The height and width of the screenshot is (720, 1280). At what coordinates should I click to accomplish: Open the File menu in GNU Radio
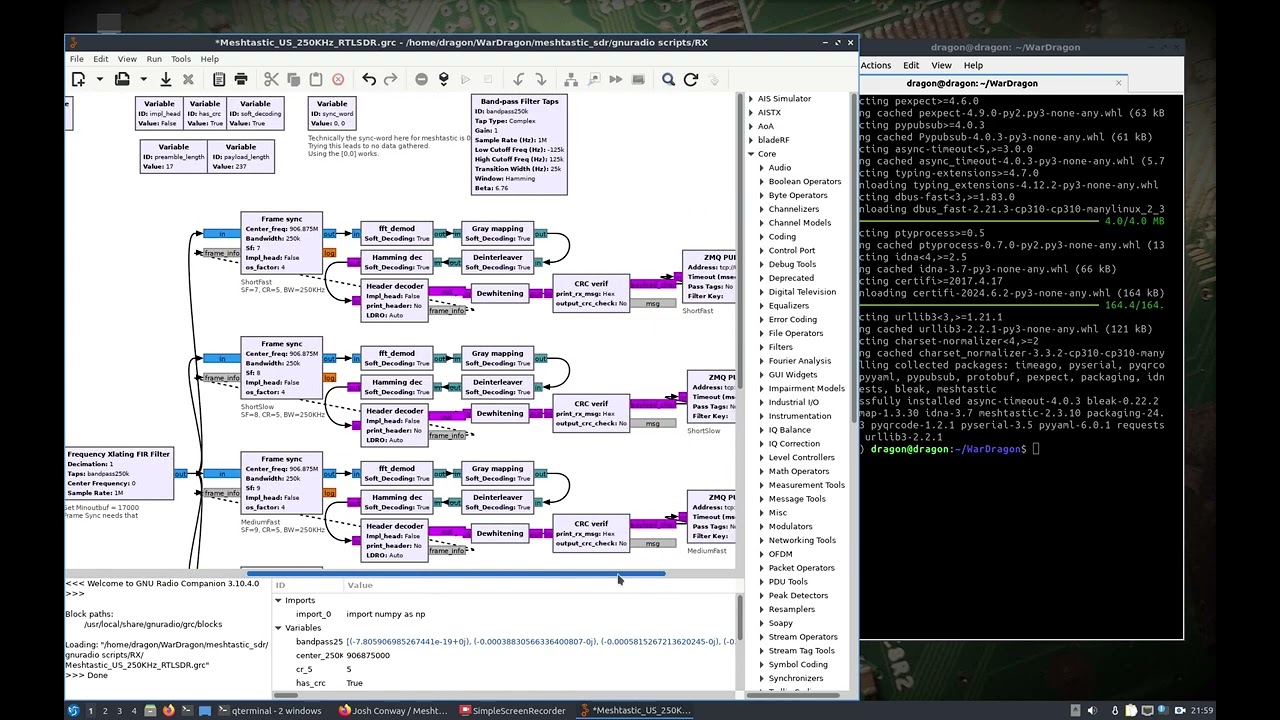coord(77,59)
